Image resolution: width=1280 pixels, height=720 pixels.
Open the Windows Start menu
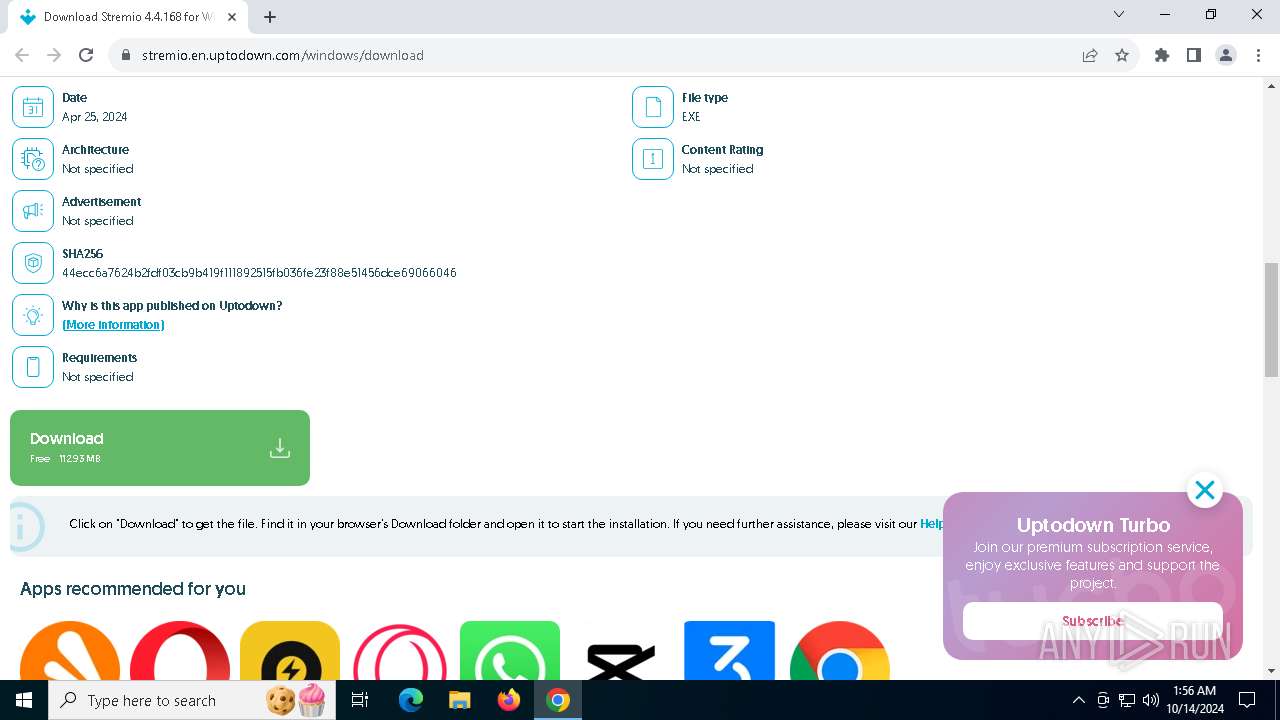(x=24, y=700)
